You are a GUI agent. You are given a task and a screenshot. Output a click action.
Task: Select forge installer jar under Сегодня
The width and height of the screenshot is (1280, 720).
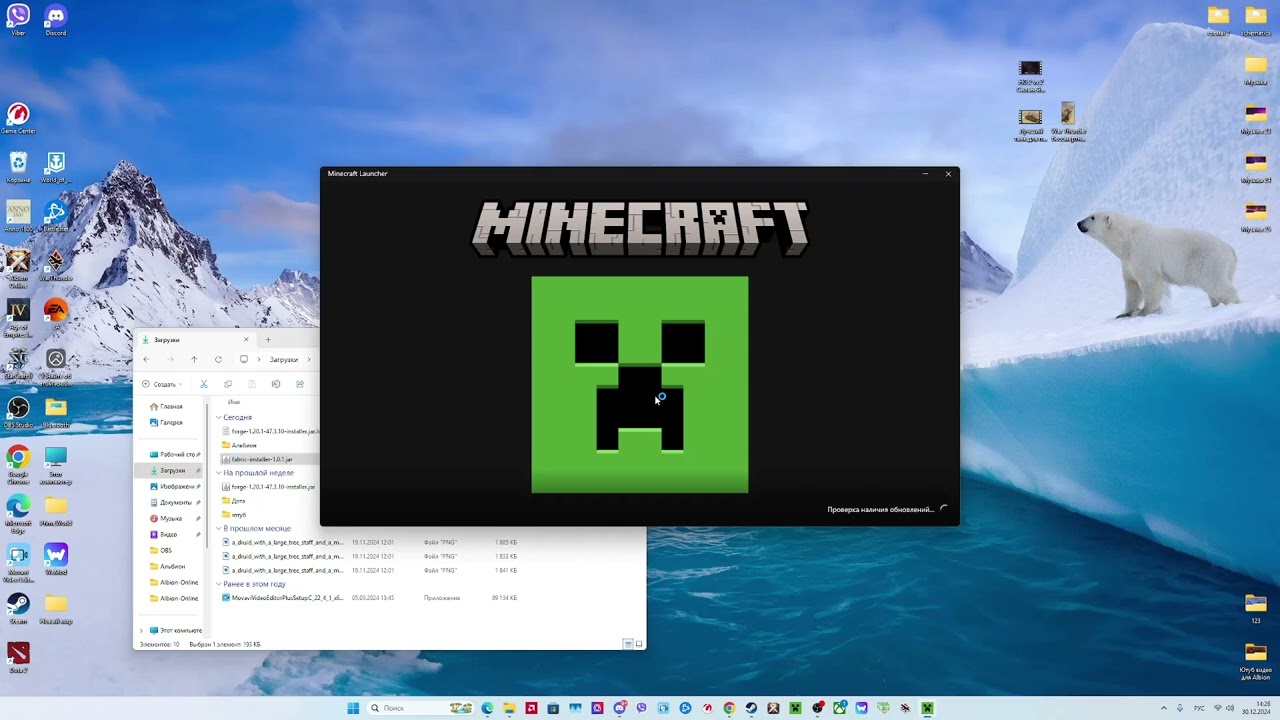(270, 431)
